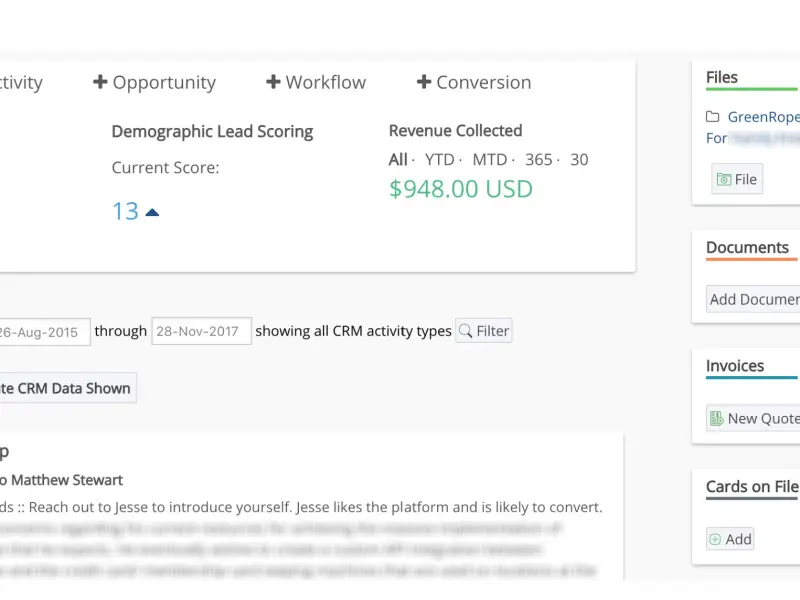Click the Filter button
Image resolution: width=800 pixels, height=600 pixels.
(x=484, y=331)
